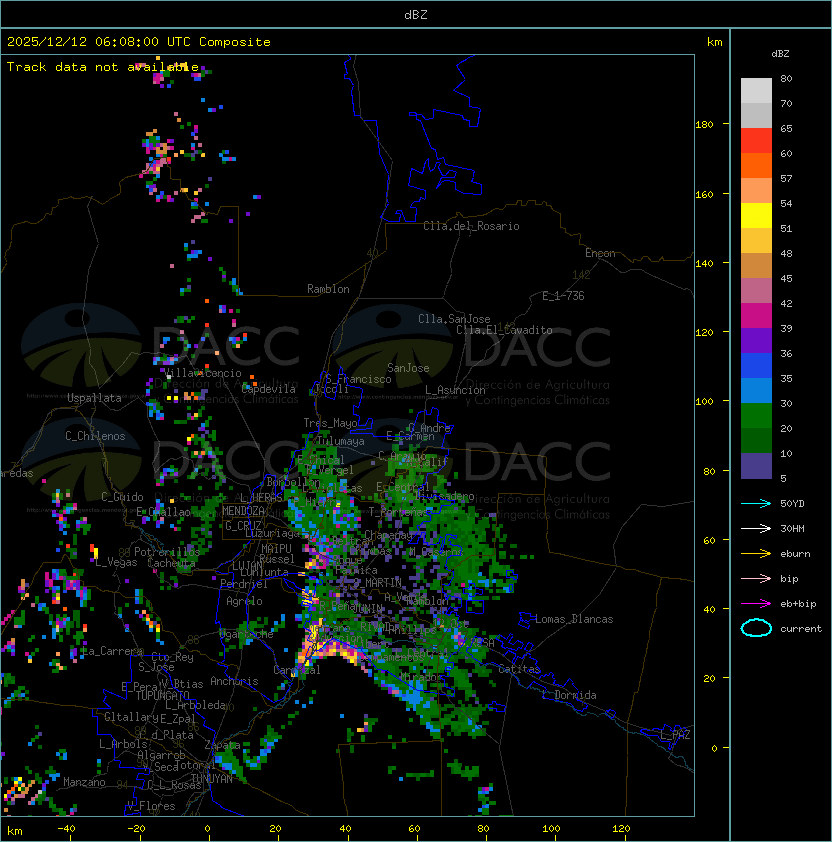832x842 pixels.
Task: Click the pink bip arrow in legend
Action: coord(756,578)
